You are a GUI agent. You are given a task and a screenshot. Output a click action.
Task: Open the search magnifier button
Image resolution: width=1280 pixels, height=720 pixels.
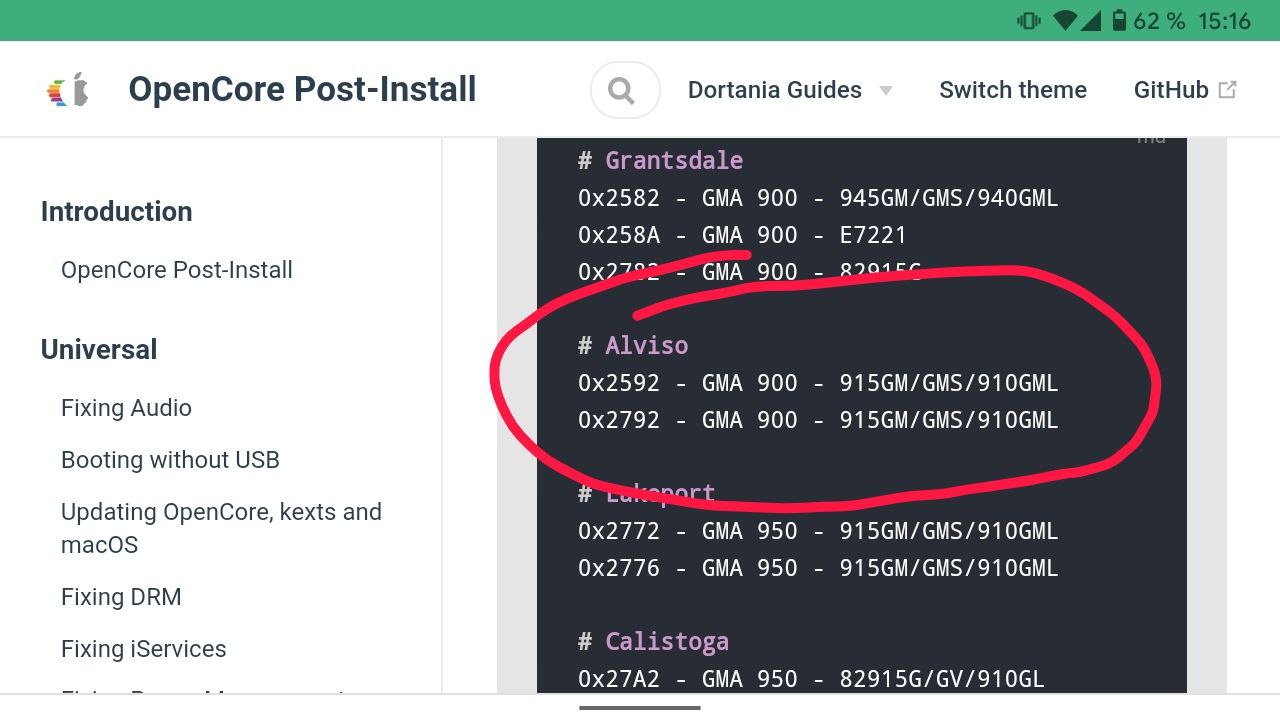coord(624,90)
